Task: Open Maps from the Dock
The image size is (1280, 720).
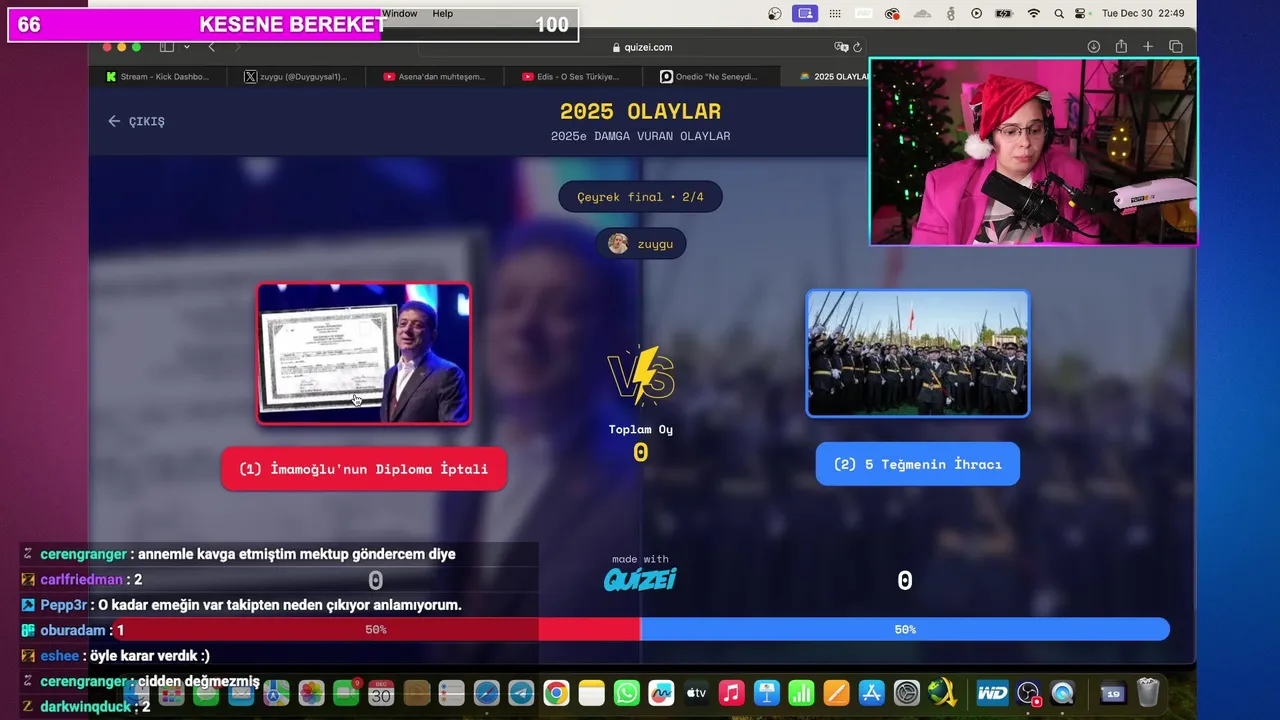Action: (276, 693)
